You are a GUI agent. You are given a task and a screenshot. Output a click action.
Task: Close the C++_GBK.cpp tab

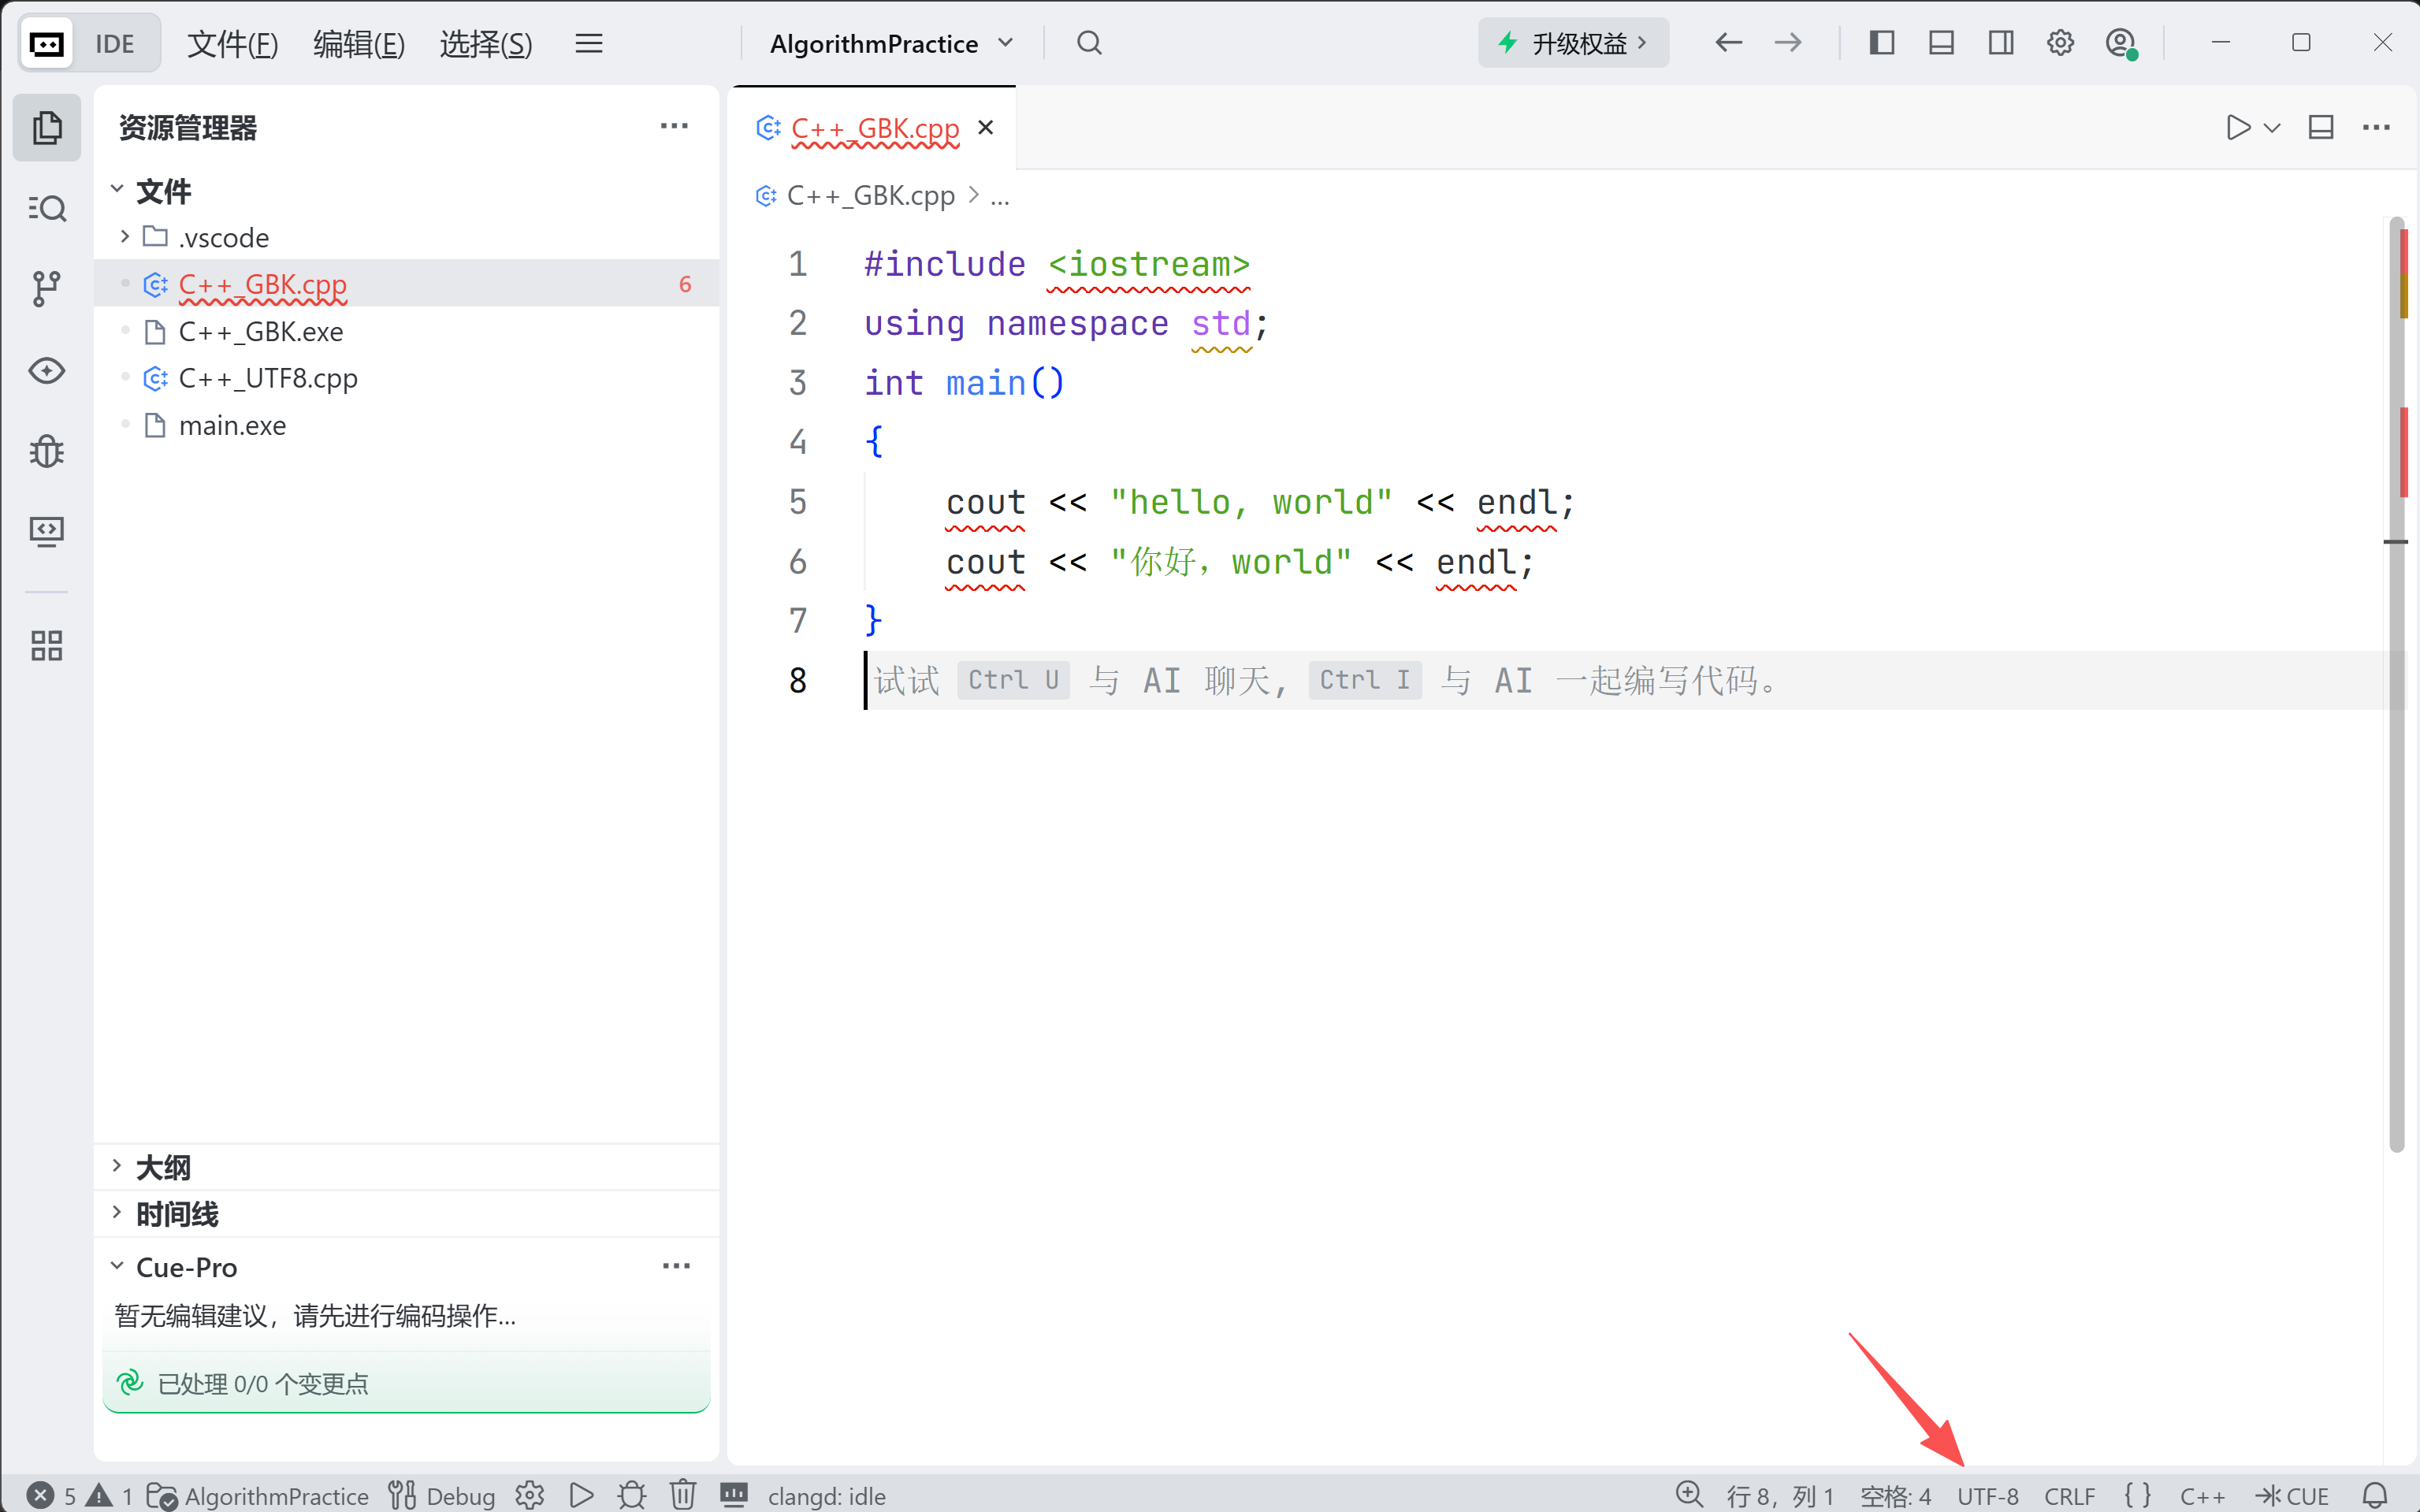click(x=985, y=127)
